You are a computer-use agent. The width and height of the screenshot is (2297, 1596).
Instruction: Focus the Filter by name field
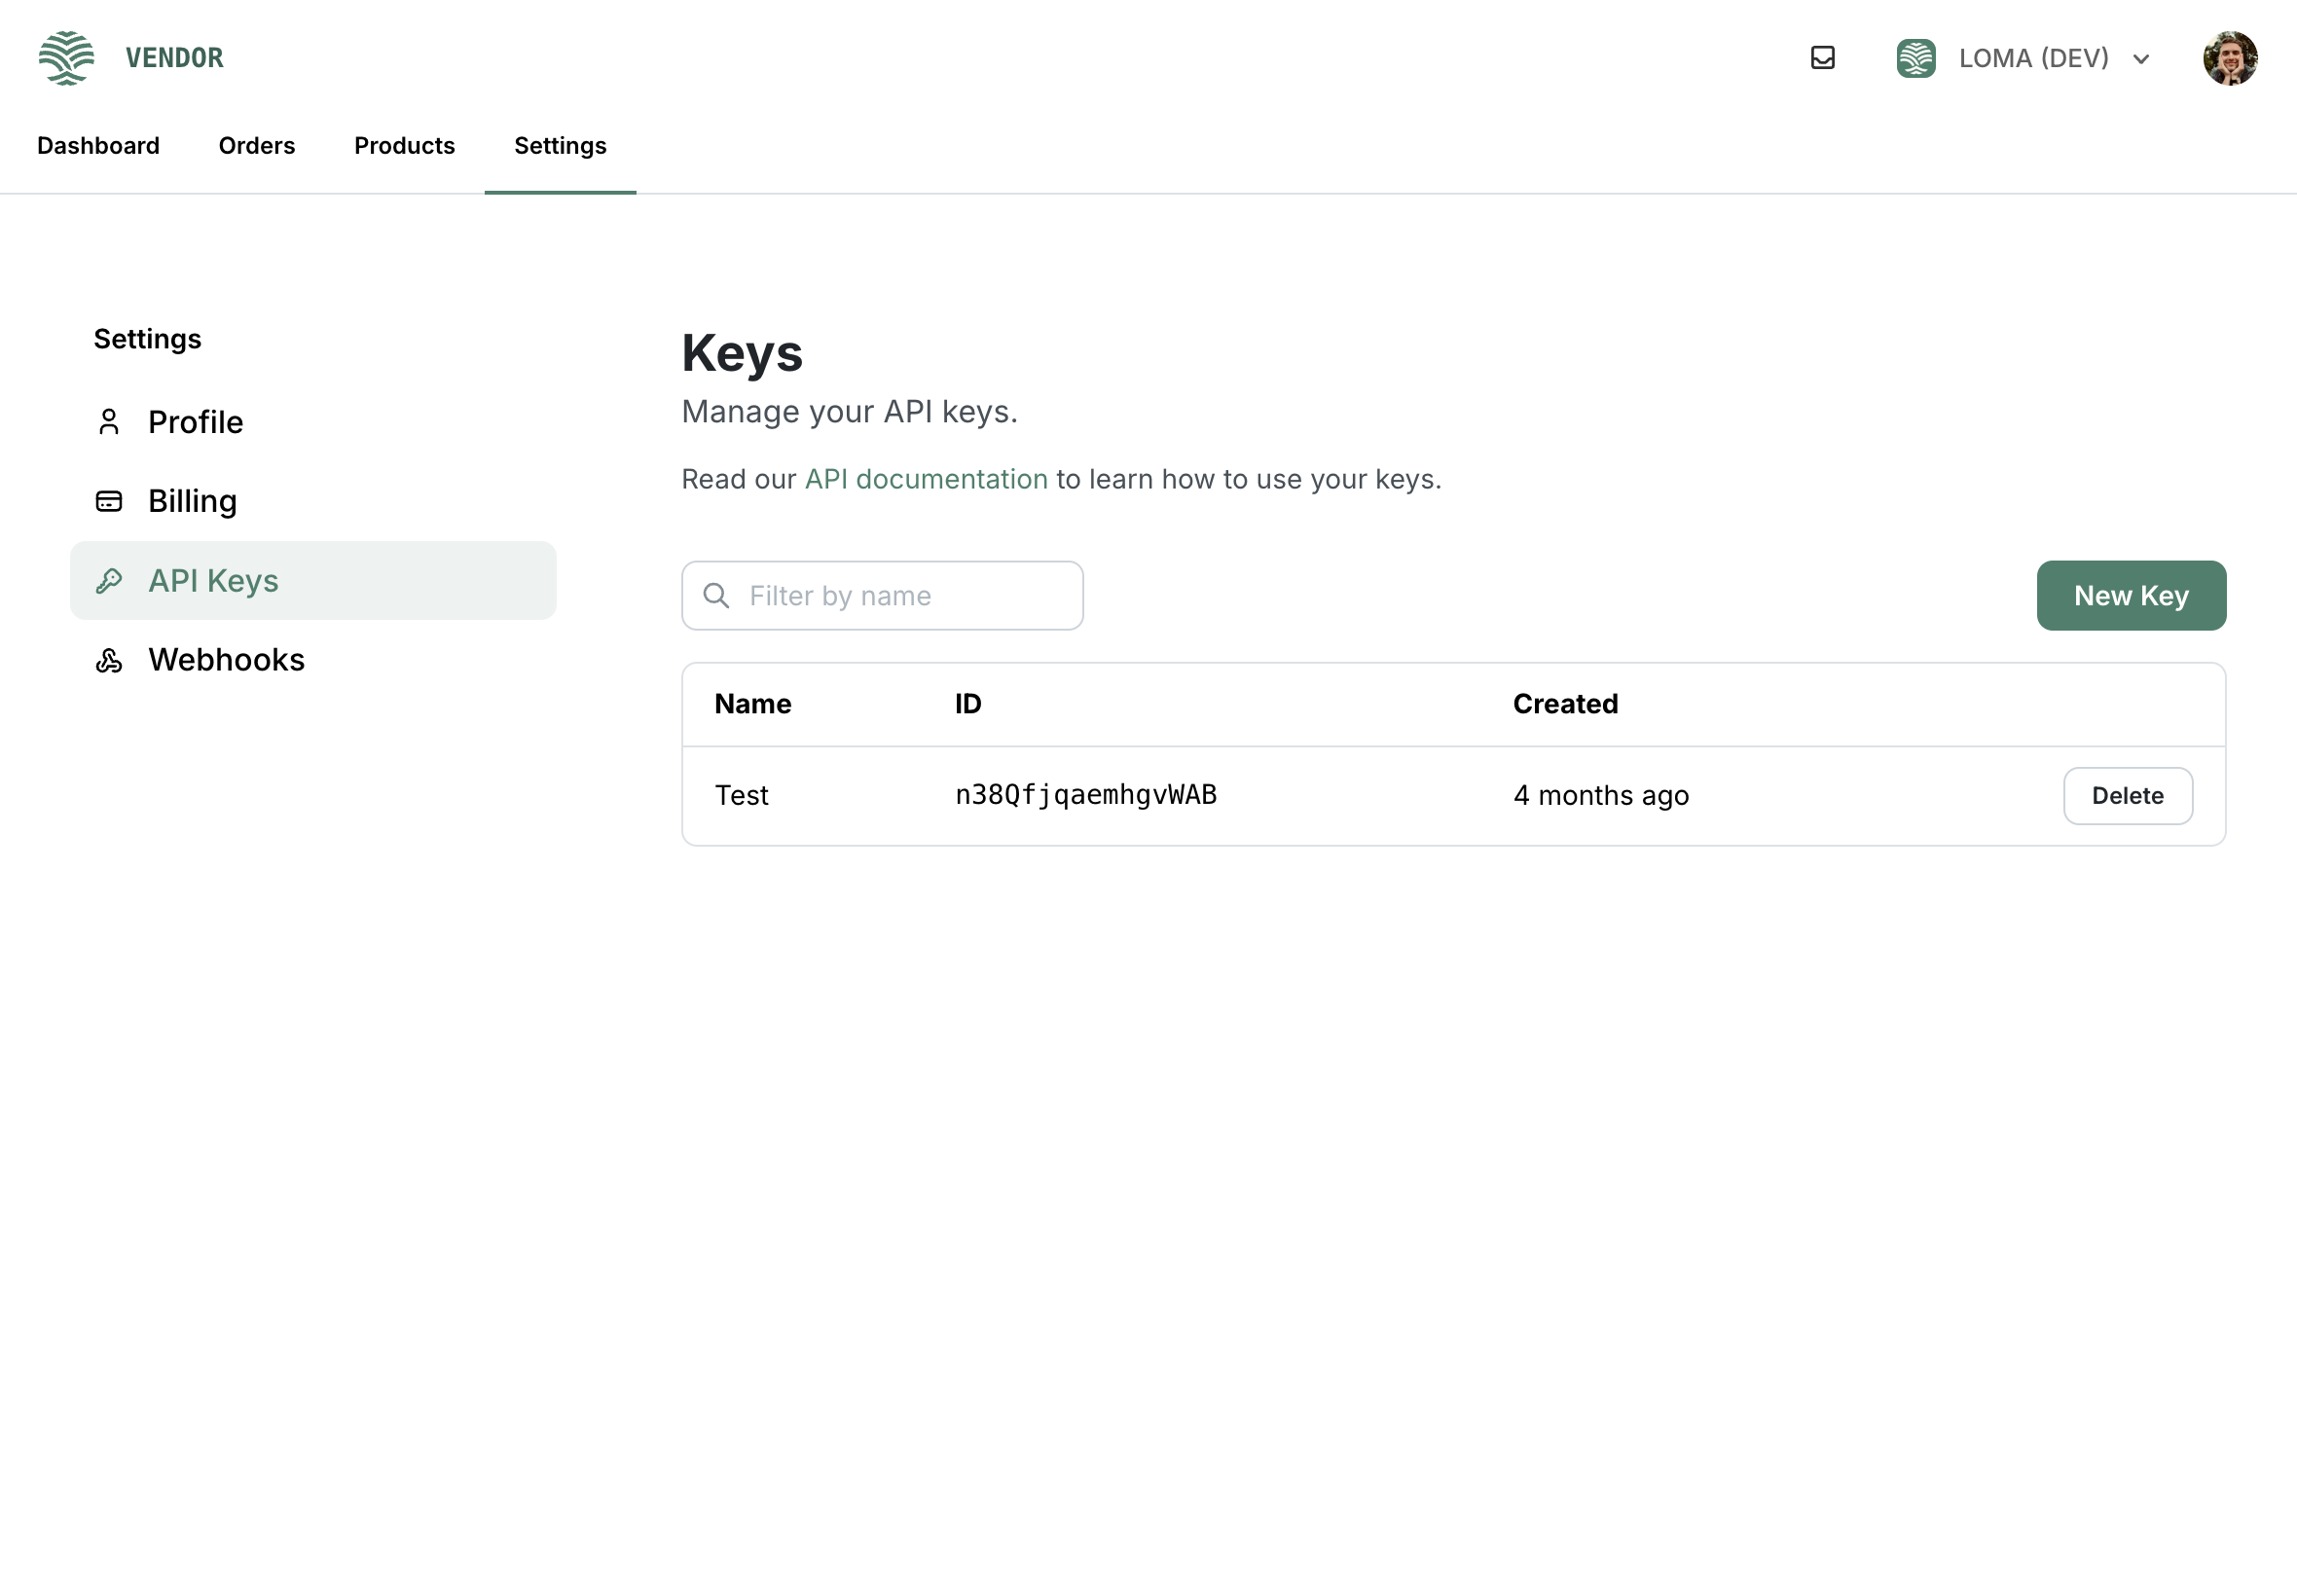pyautogui.click(x=900, y=596)
